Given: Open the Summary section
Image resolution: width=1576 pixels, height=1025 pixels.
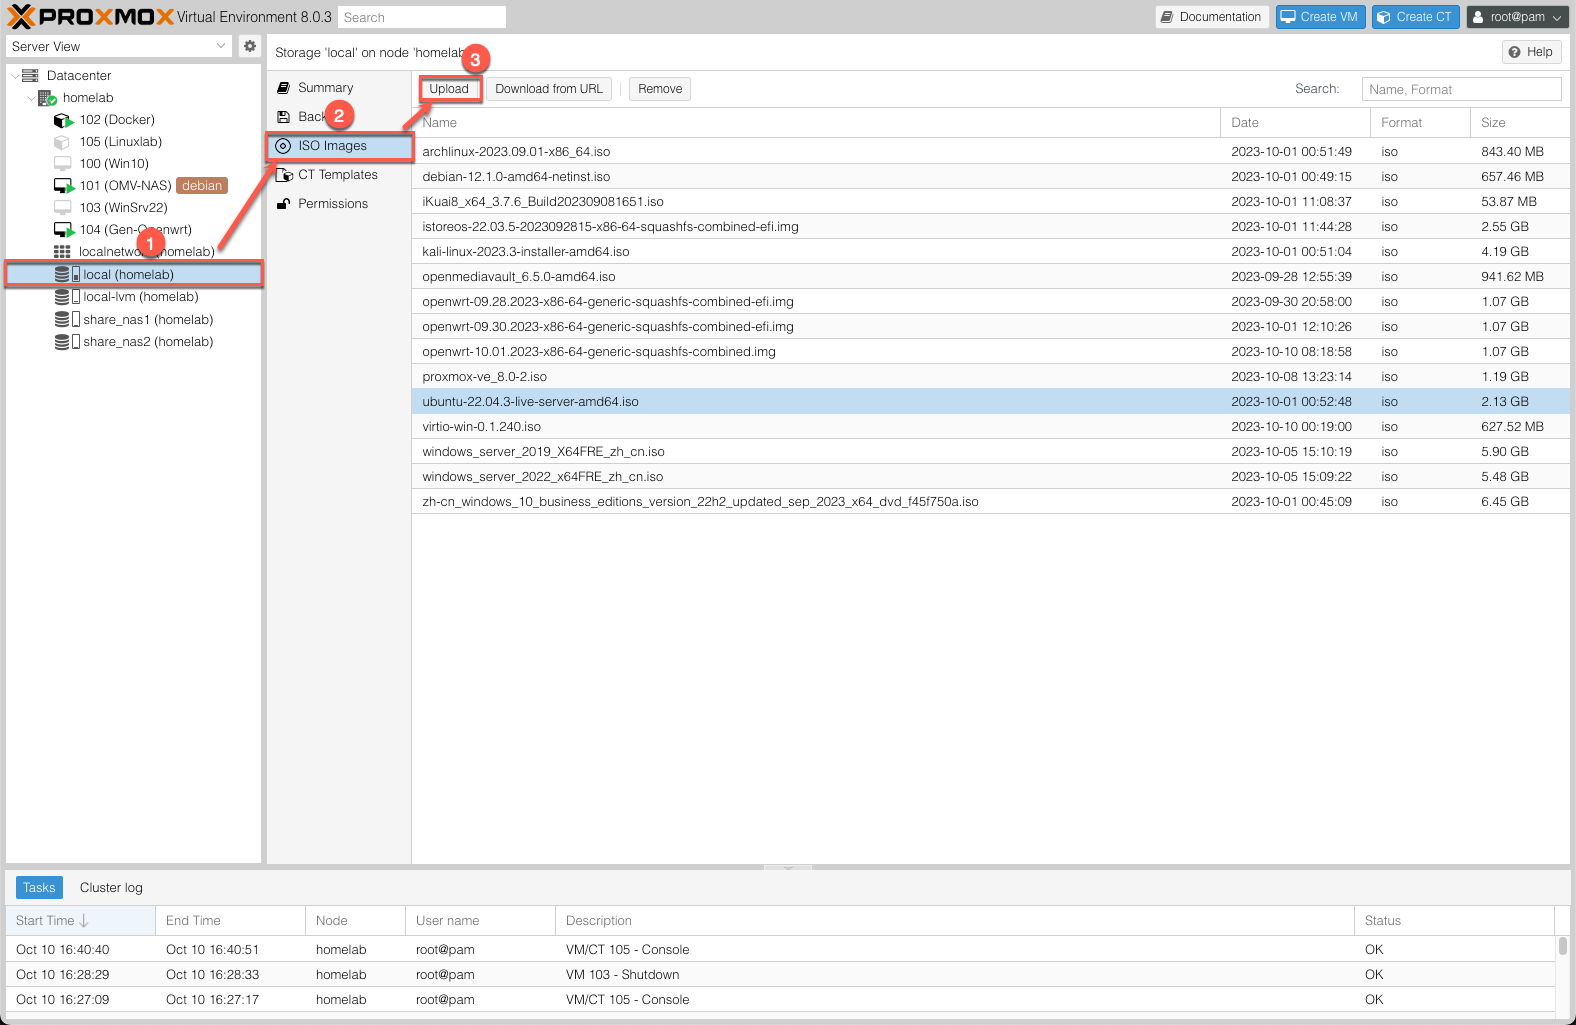Looking at the screenshot, I should click(x=339, y=88).
